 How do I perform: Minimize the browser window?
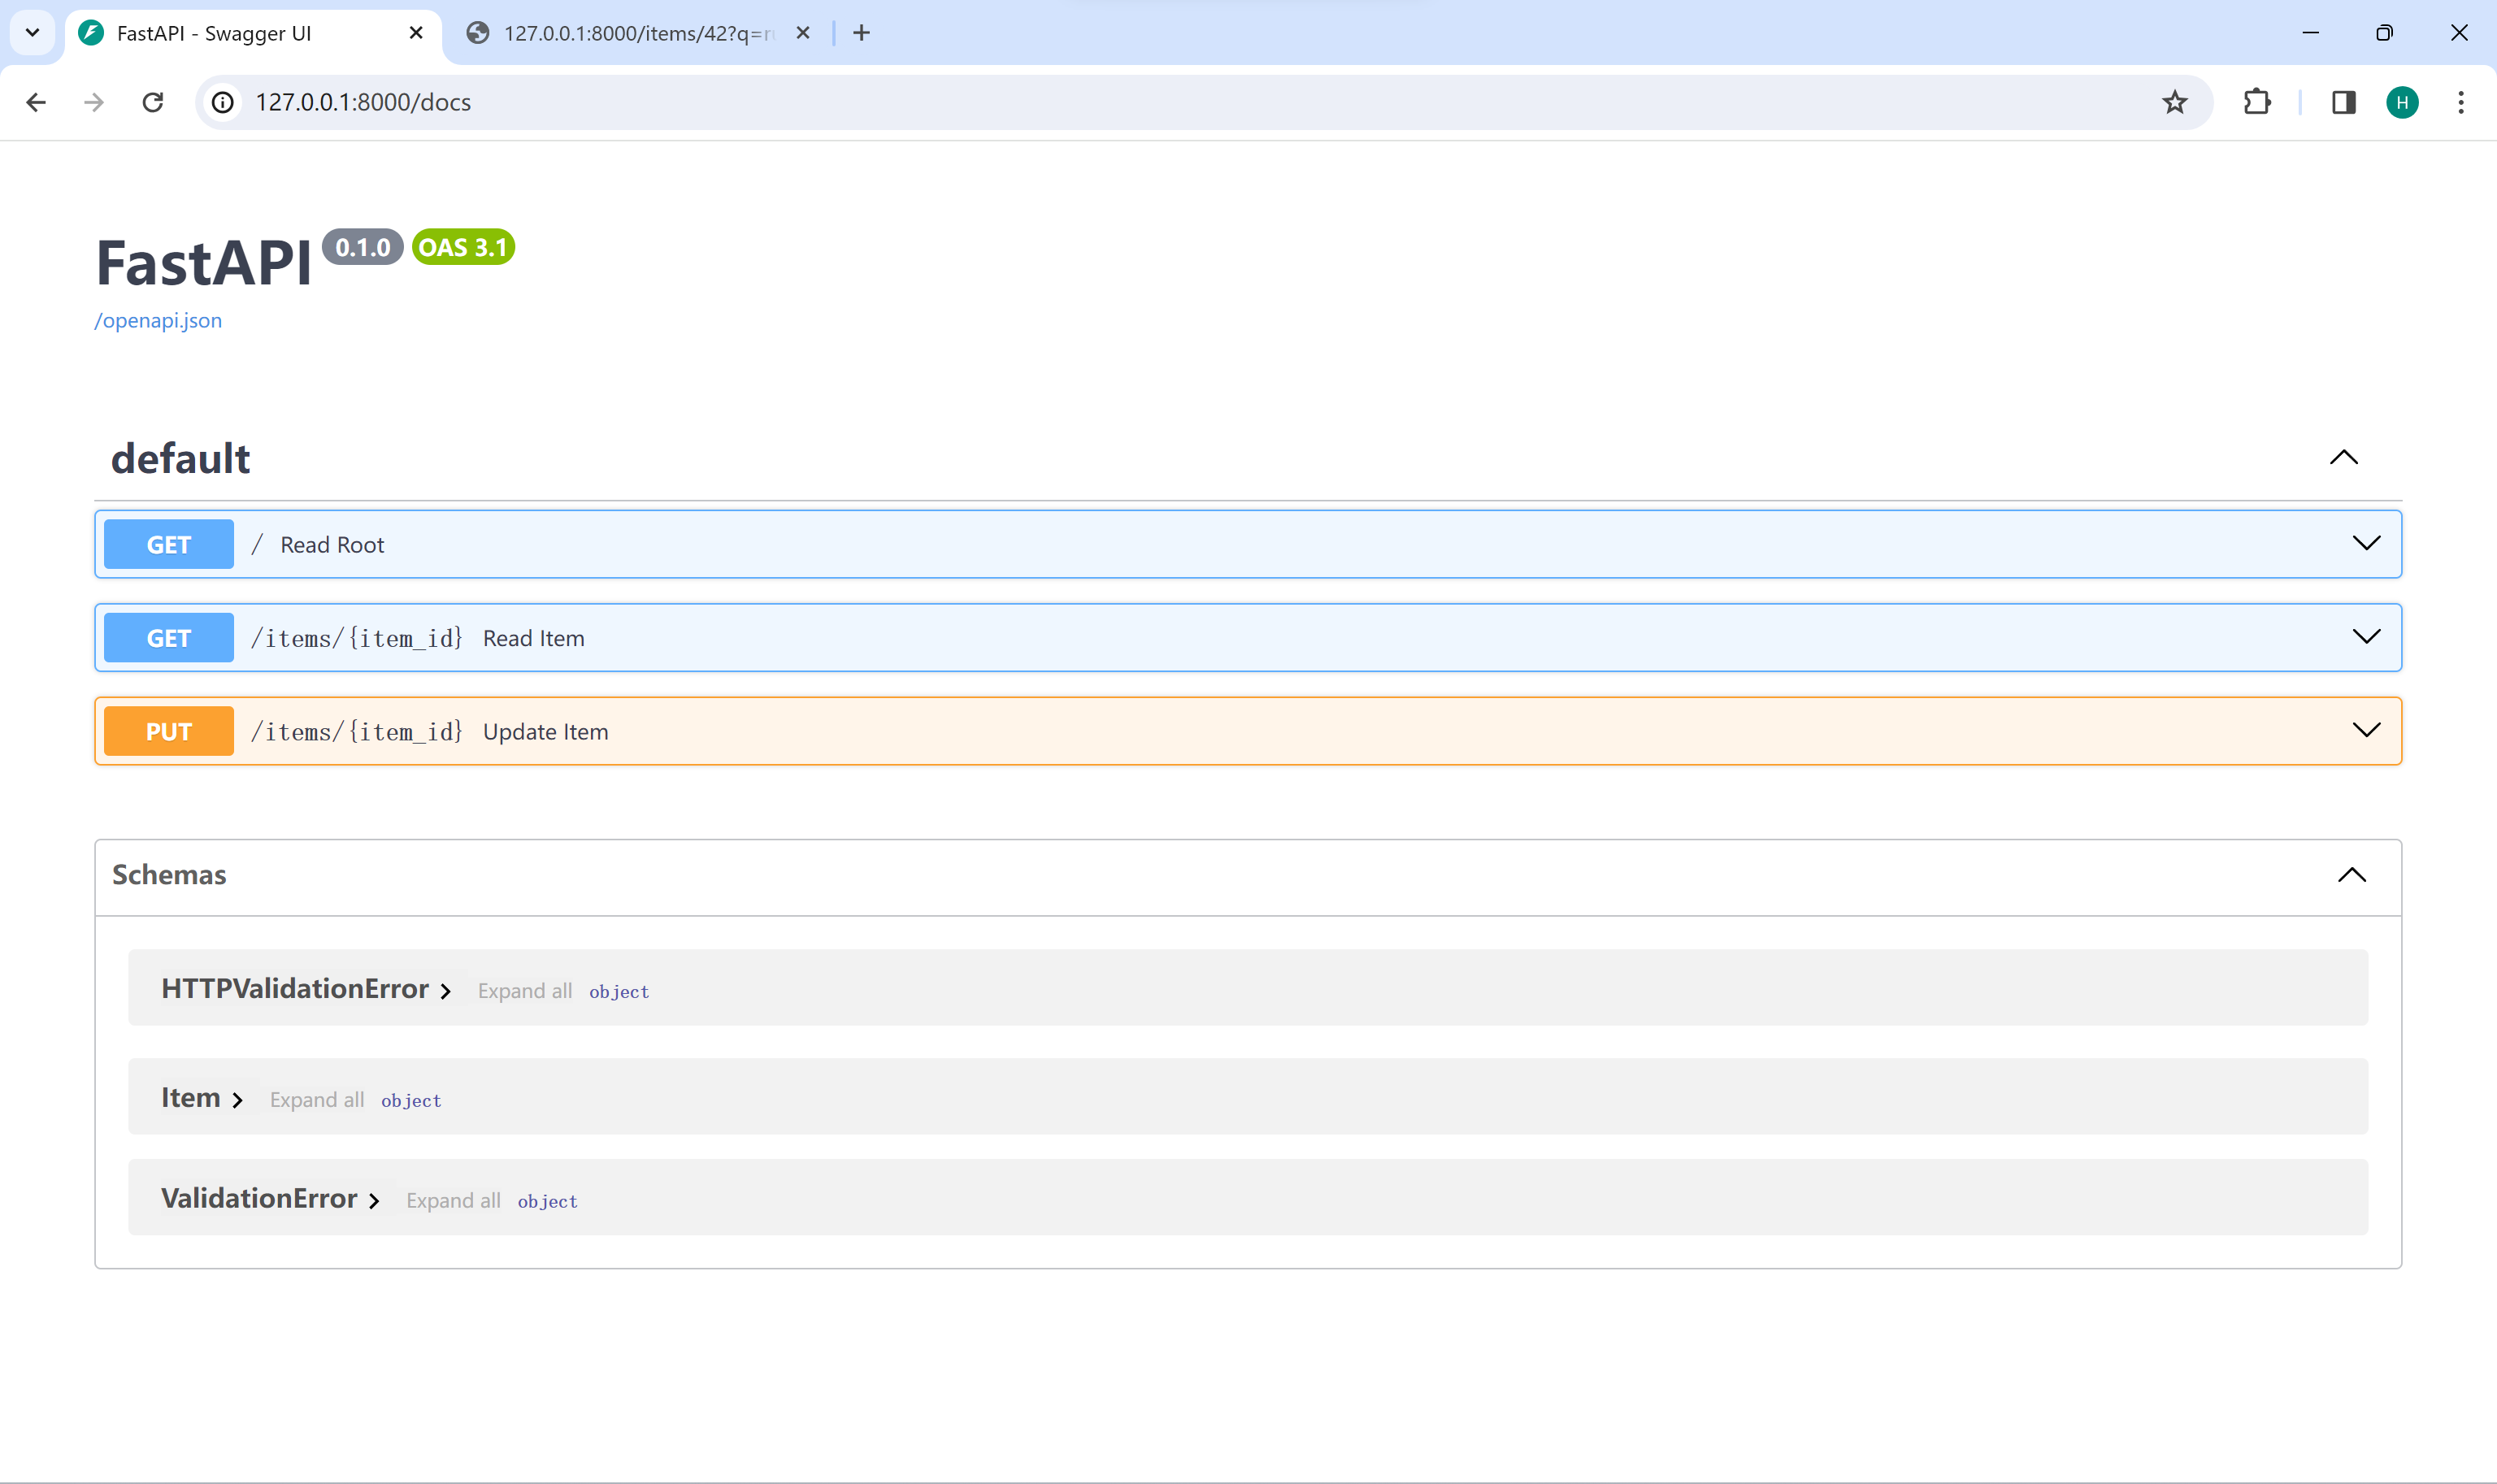click(x=2310, y=33)
